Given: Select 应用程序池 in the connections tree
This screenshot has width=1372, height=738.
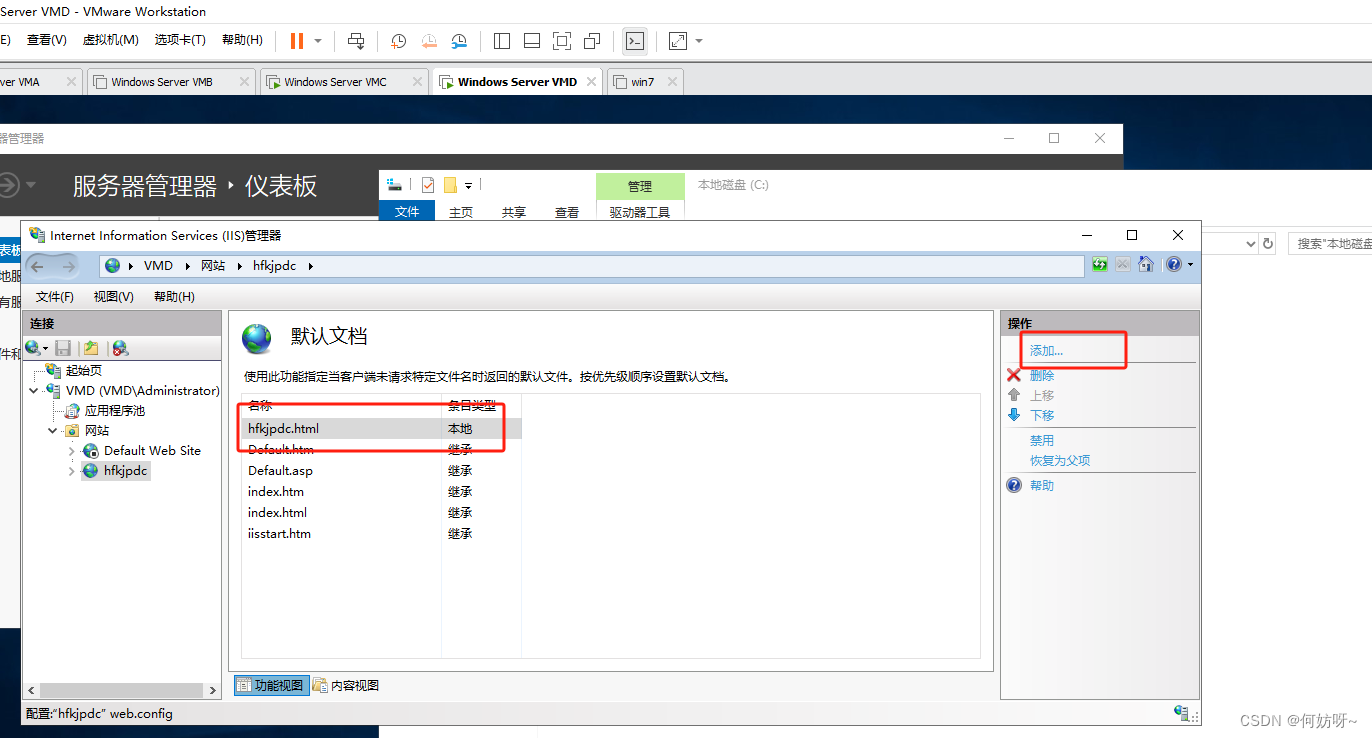Looking at the screenshot, I should tap(115, 411).
